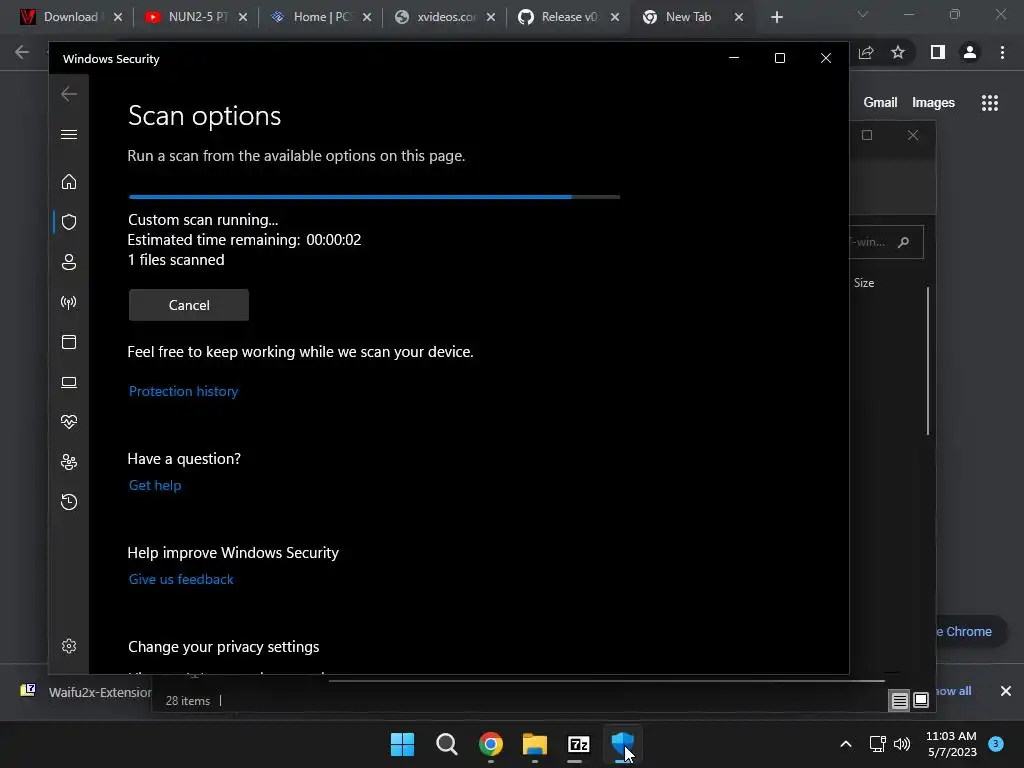Open the Waifu2x-Extension downloaded file

coord(85,692)
